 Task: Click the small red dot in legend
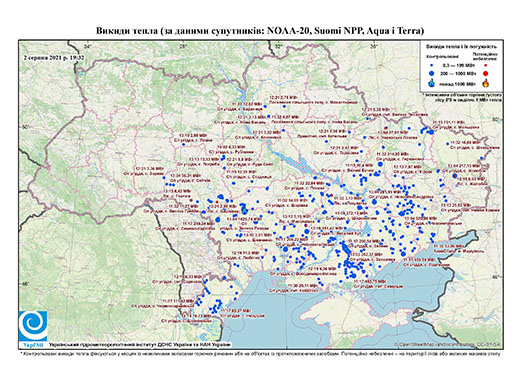coord(485,66)
